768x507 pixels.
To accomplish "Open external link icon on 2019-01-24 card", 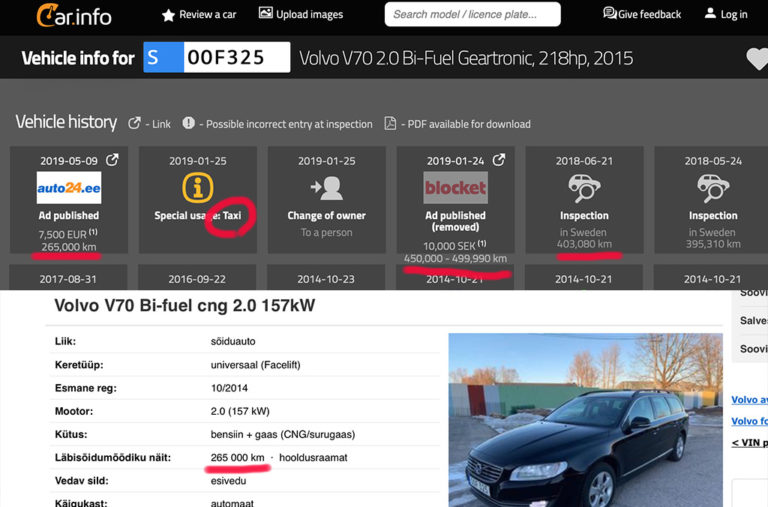I will tap(499, 160).
